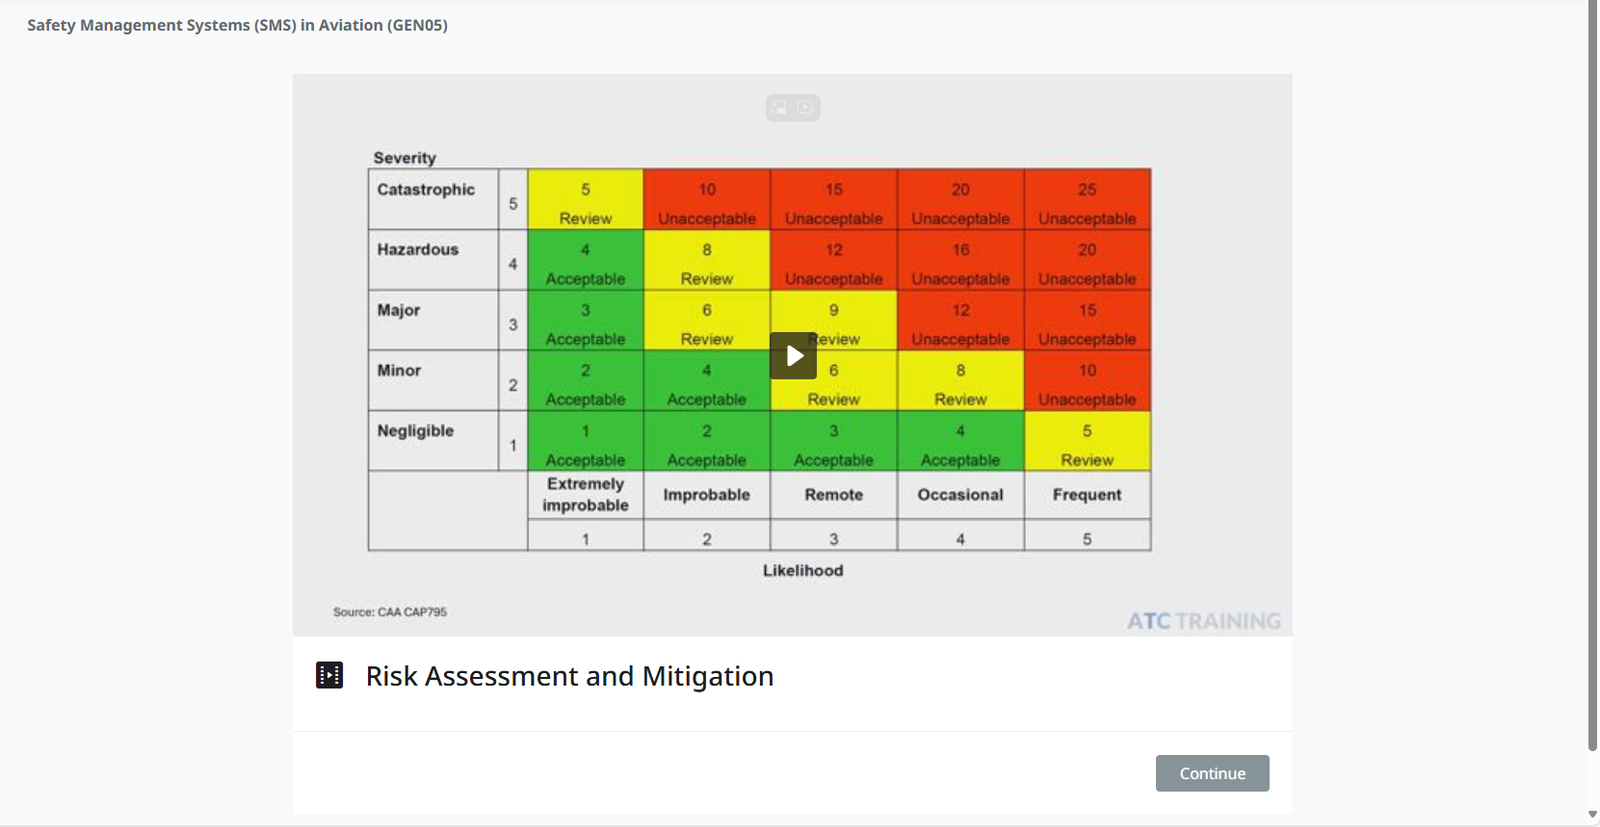Click the Safety Management Systems course title

tap(237, 25)
